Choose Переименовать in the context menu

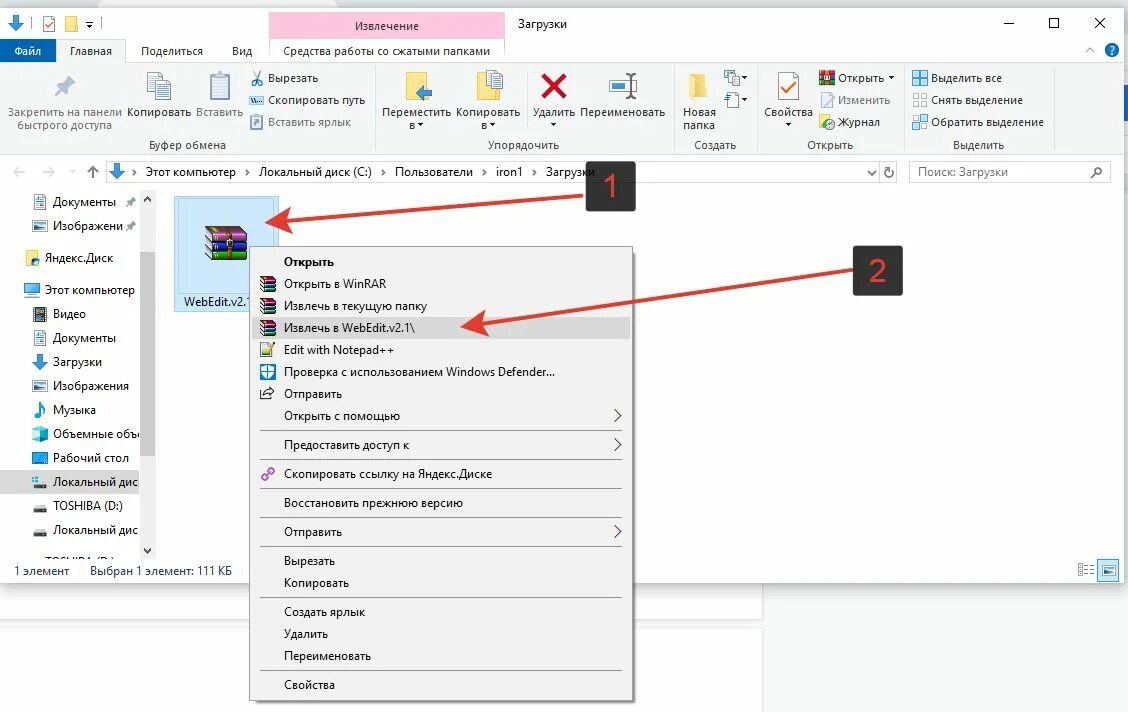coord(440,656)
